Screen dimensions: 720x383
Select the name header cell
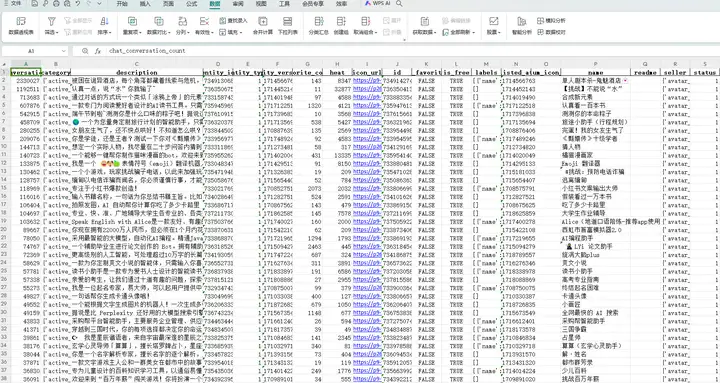tap(596, 73)
